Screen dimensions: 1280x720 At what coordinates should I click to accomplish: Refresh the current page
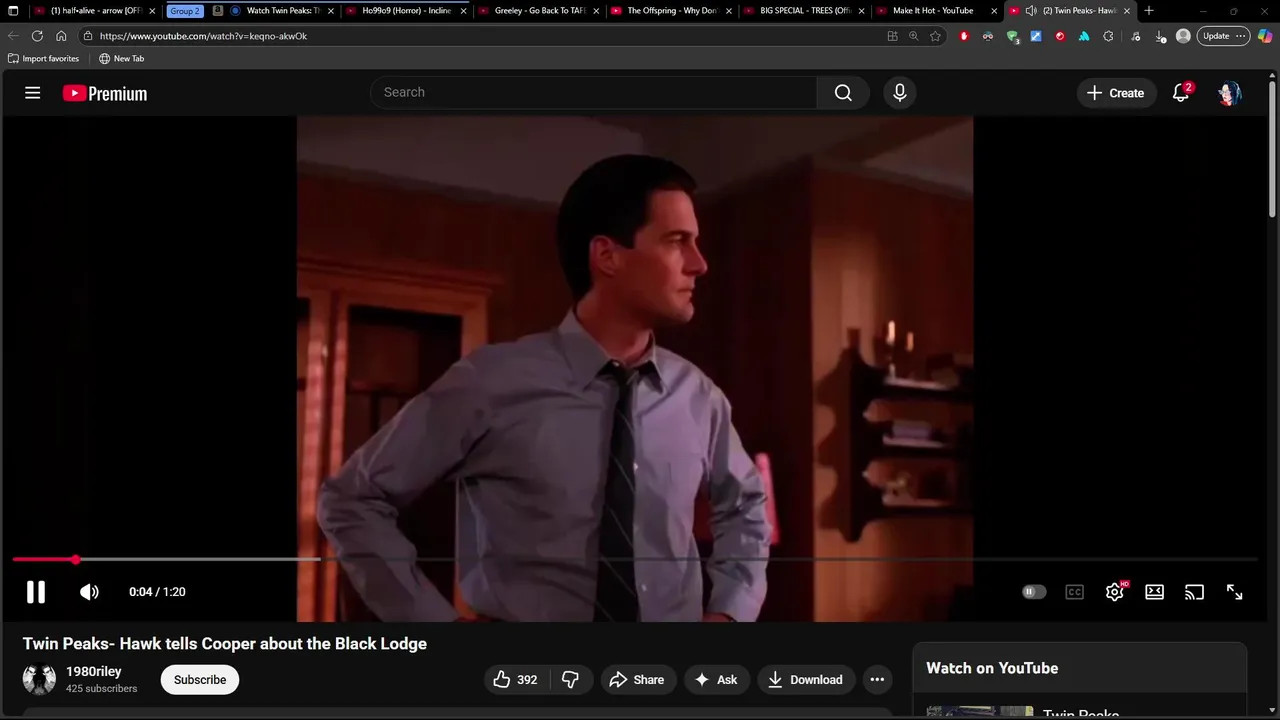(37, 36)
